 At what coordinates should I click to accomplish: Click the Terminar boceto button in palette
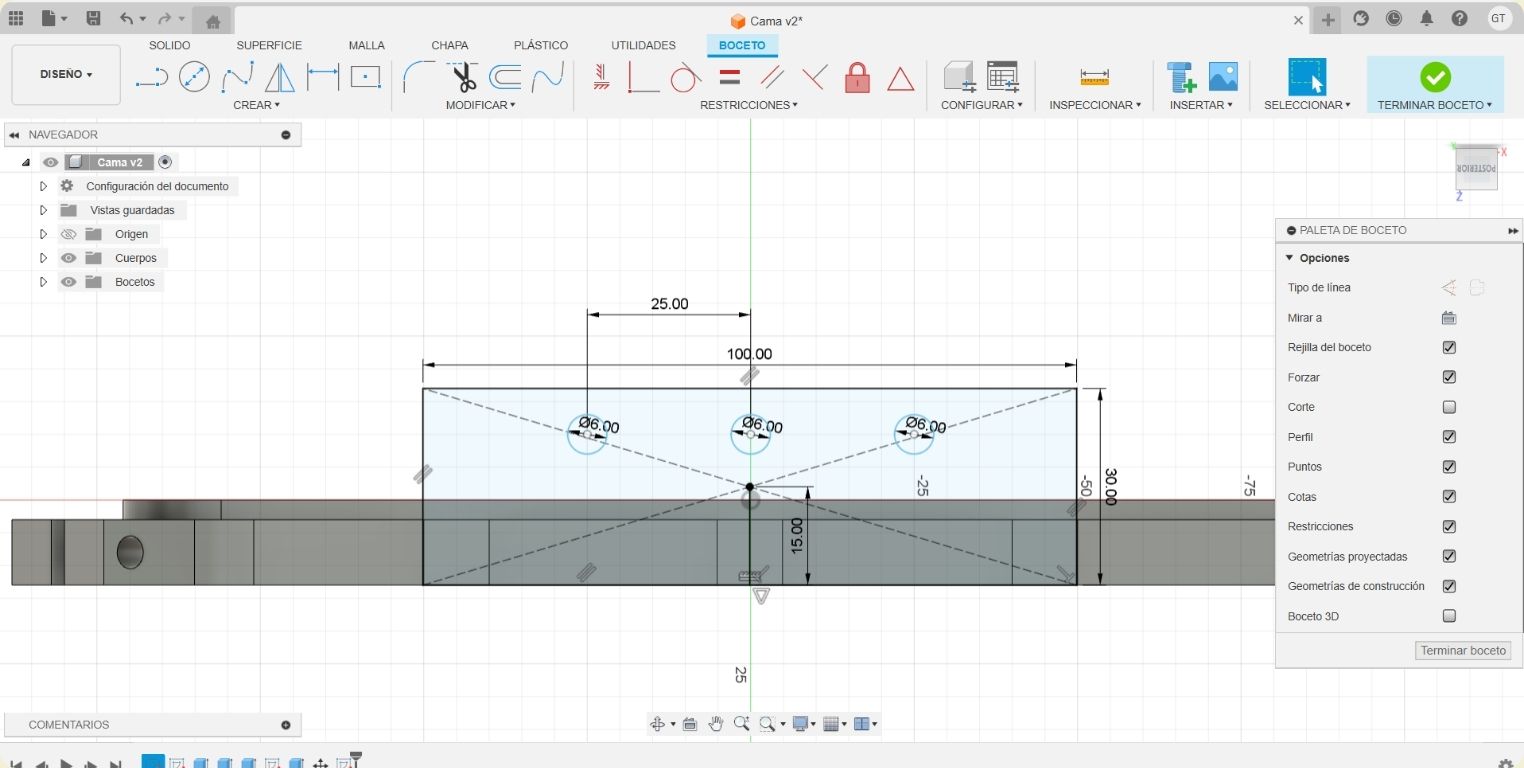coord(1463,650)
